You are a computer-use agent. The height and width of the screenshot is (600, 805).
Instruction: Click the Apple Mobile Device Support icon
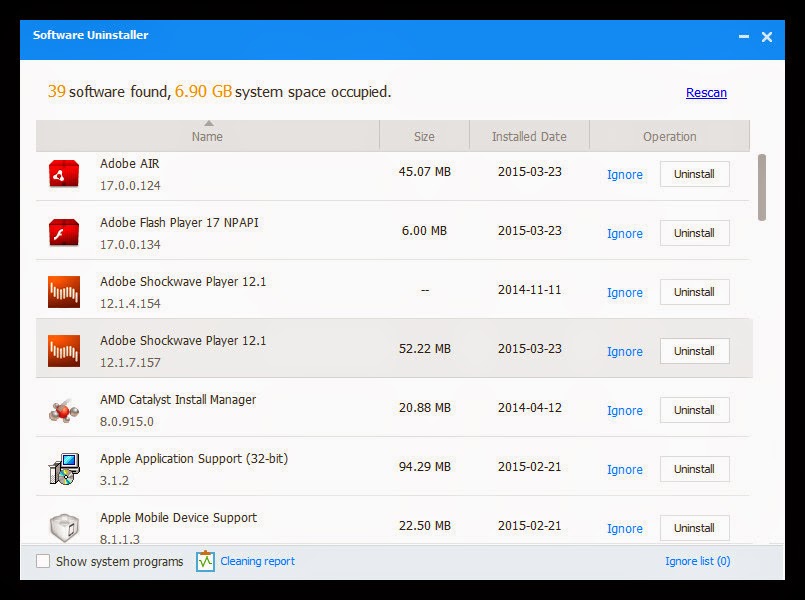point(64,528)
